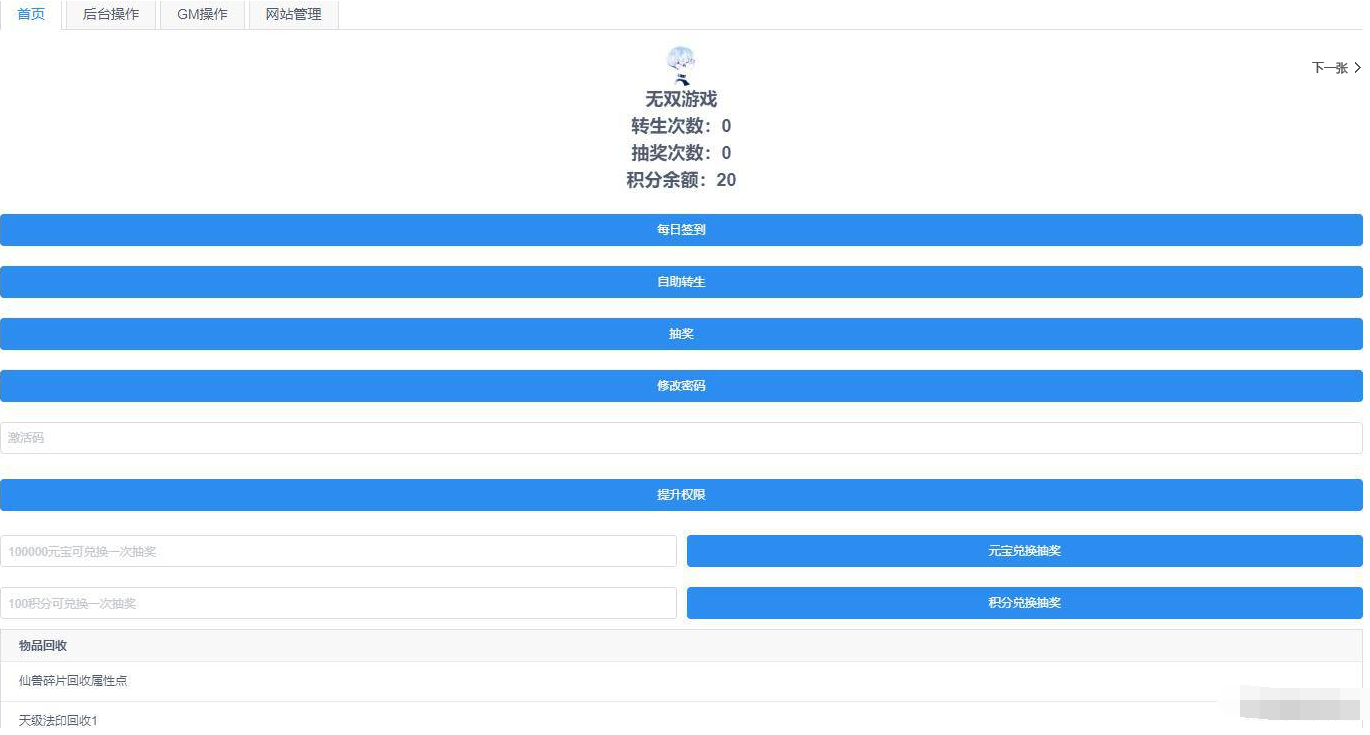This screenshot has height=735, width=1370.
Task: Select 仙兽碎片回收属性点 list item
Action: pyautogui.click(x=73, y=681)
